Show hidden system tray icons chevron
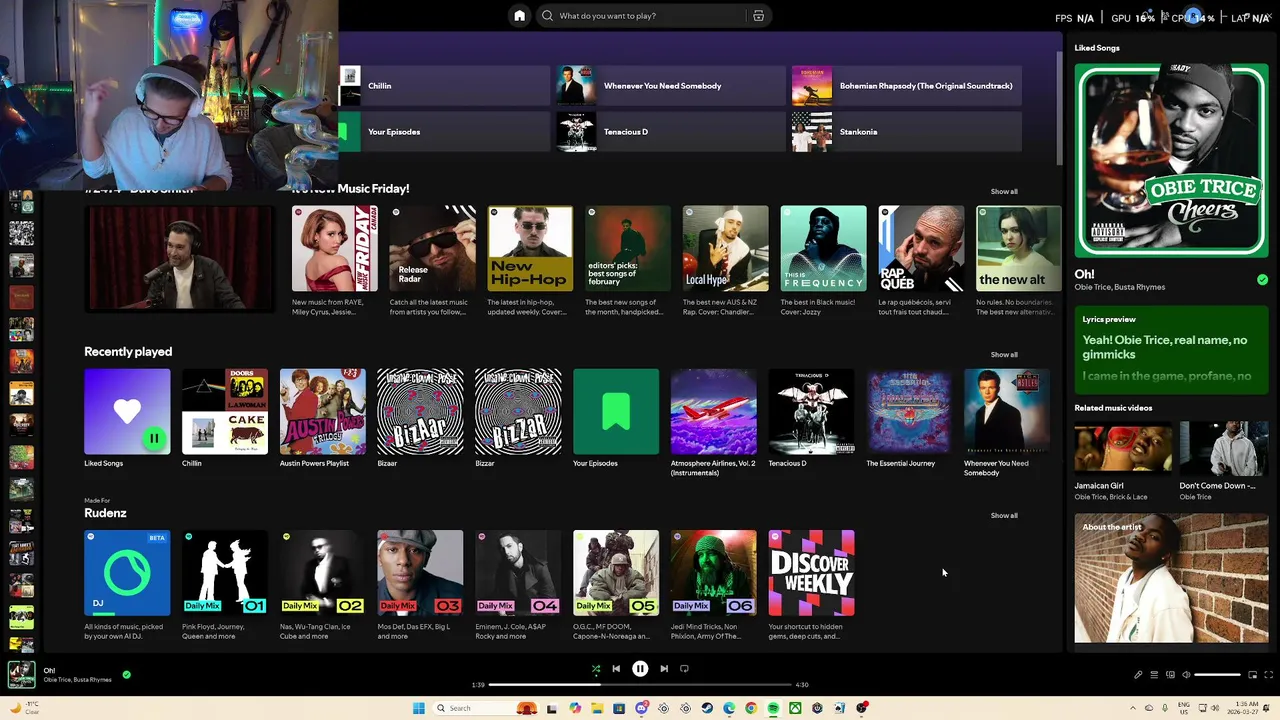 [x=1132, y=708]
